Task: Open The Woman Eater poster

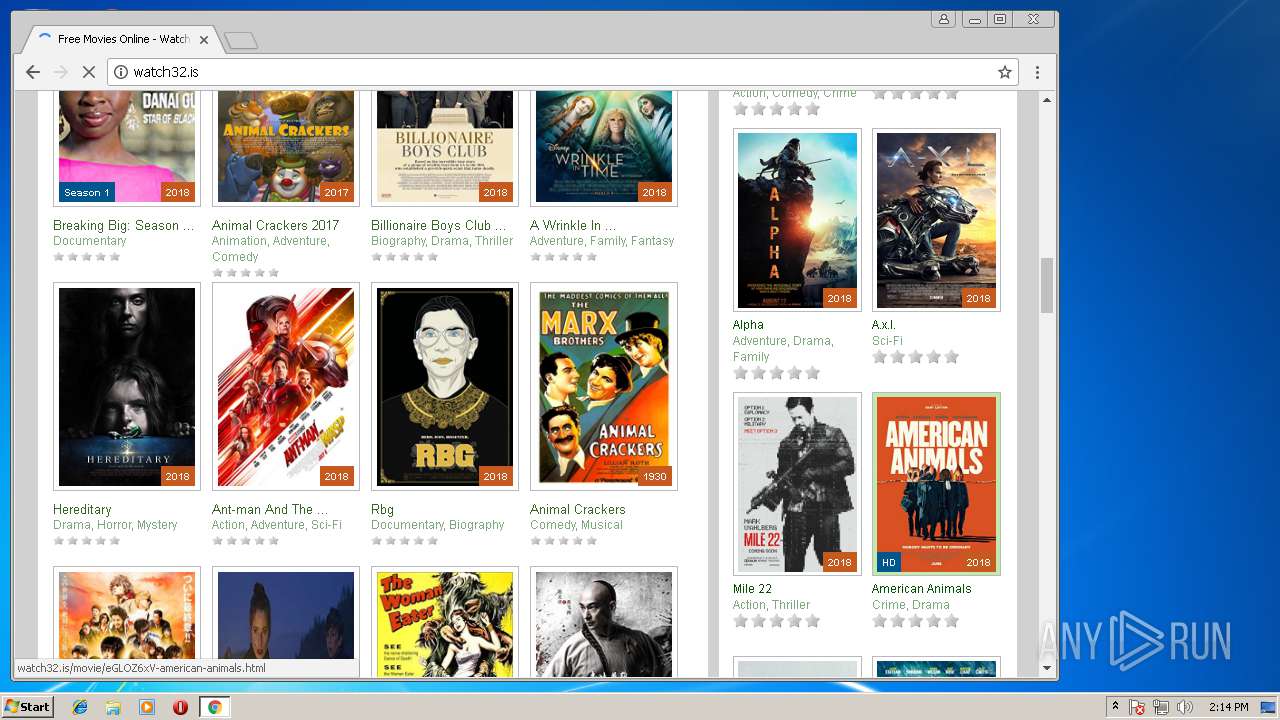Action: (x=445, y=624)
